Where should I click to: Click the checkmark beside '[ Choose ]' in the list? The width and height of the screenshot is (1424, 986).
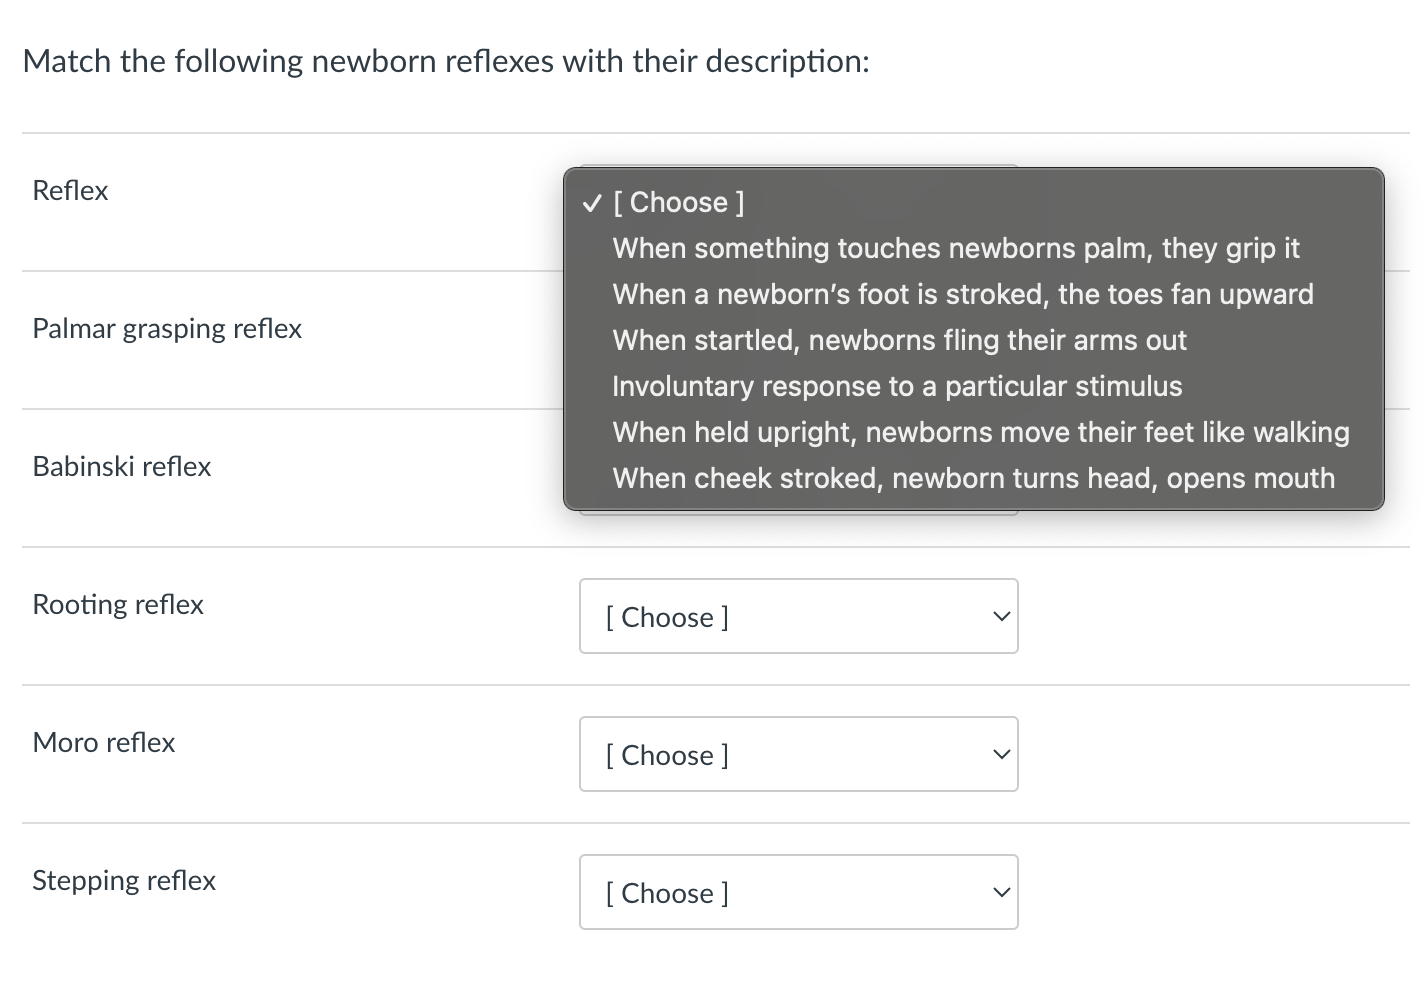point(592,203)
